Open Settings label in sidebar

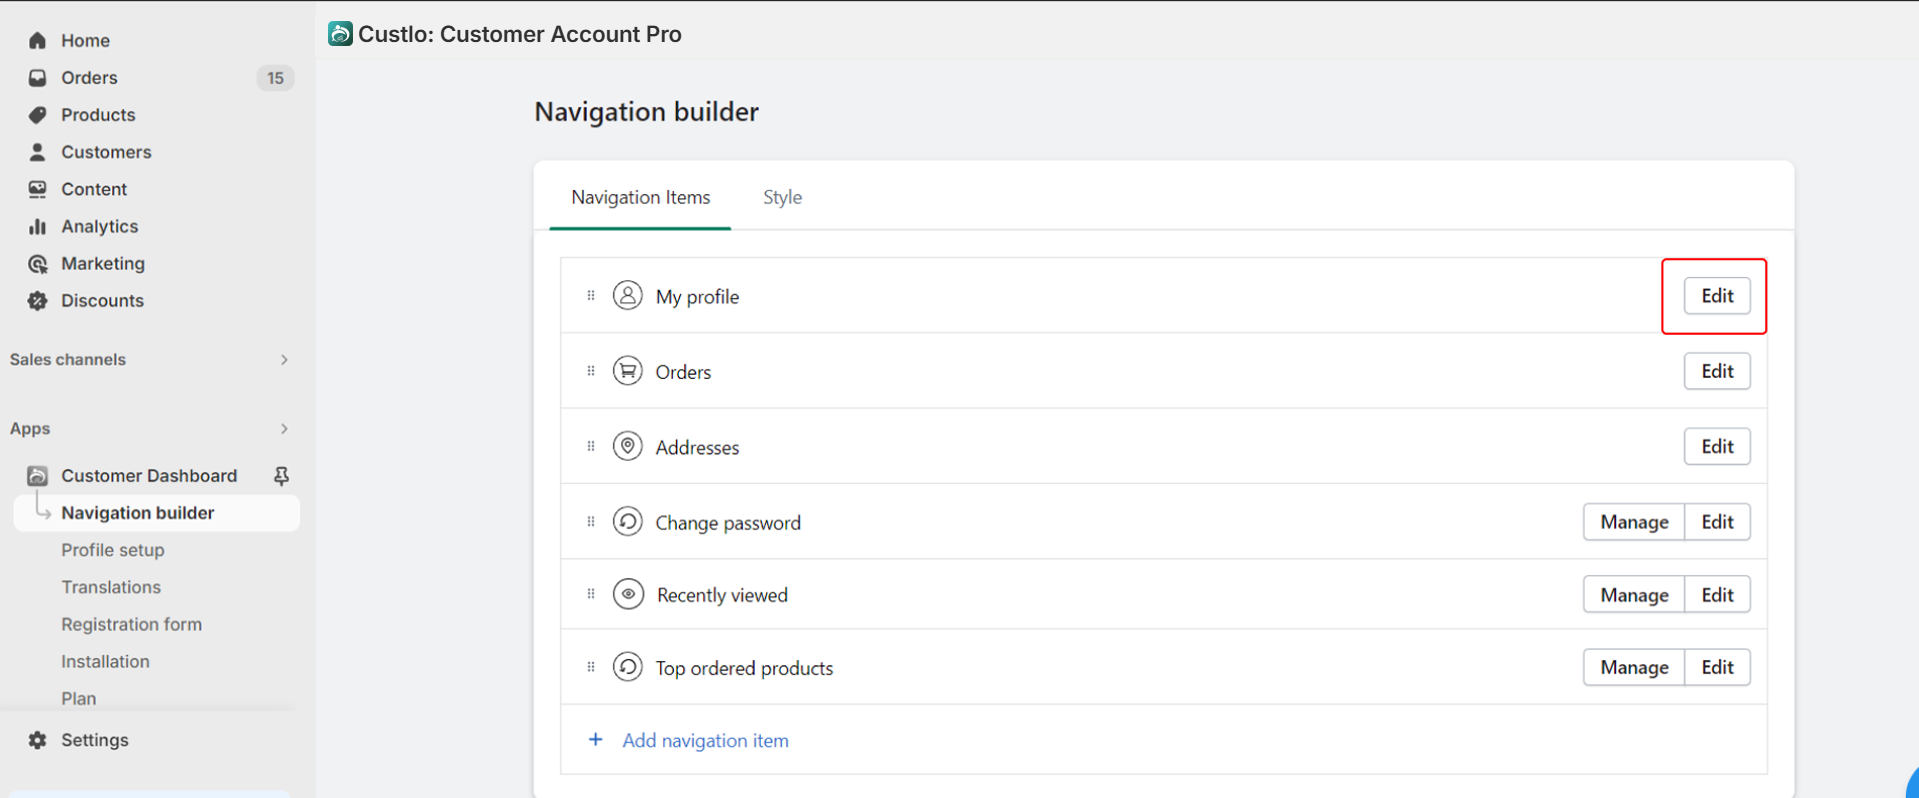click(x=95, y=740)
